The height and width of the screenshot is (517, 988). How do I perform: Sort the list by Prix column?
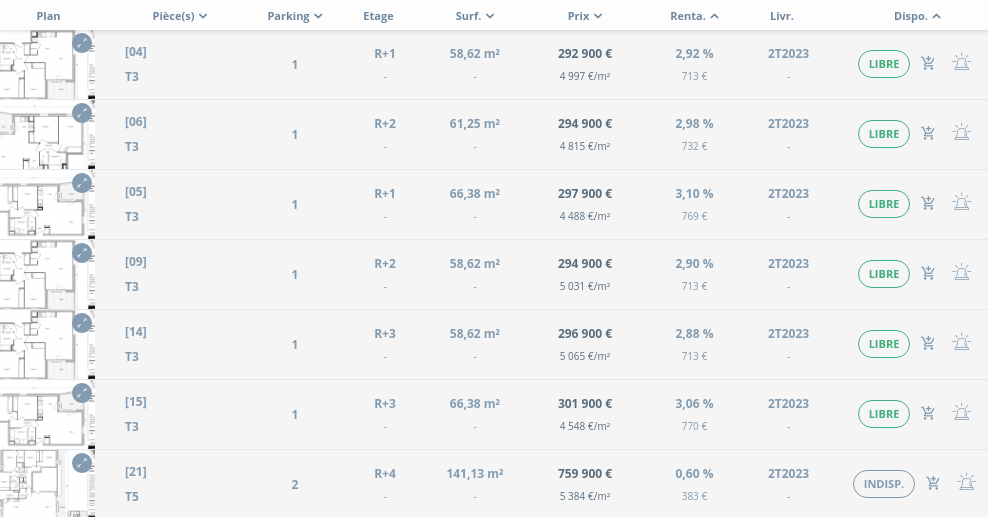point(584,16)
